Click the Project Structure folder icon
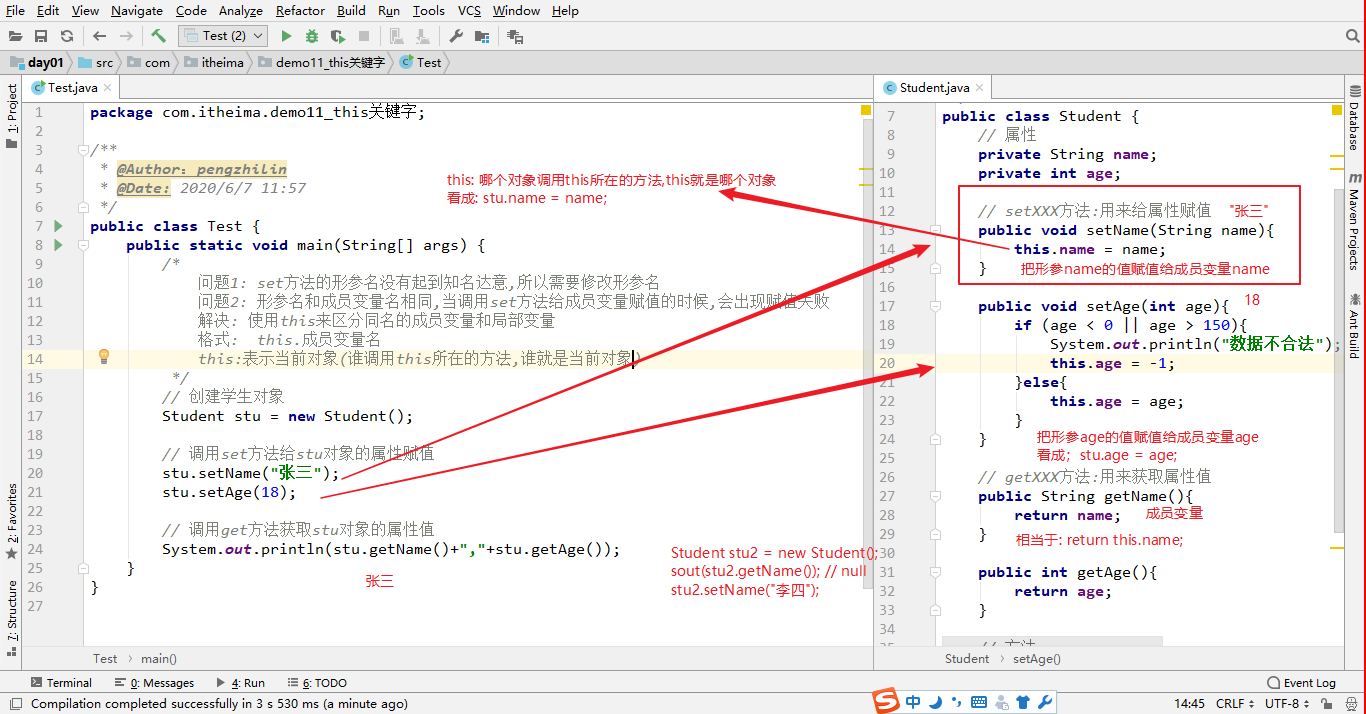1366x714 pixels. (482, 36)
